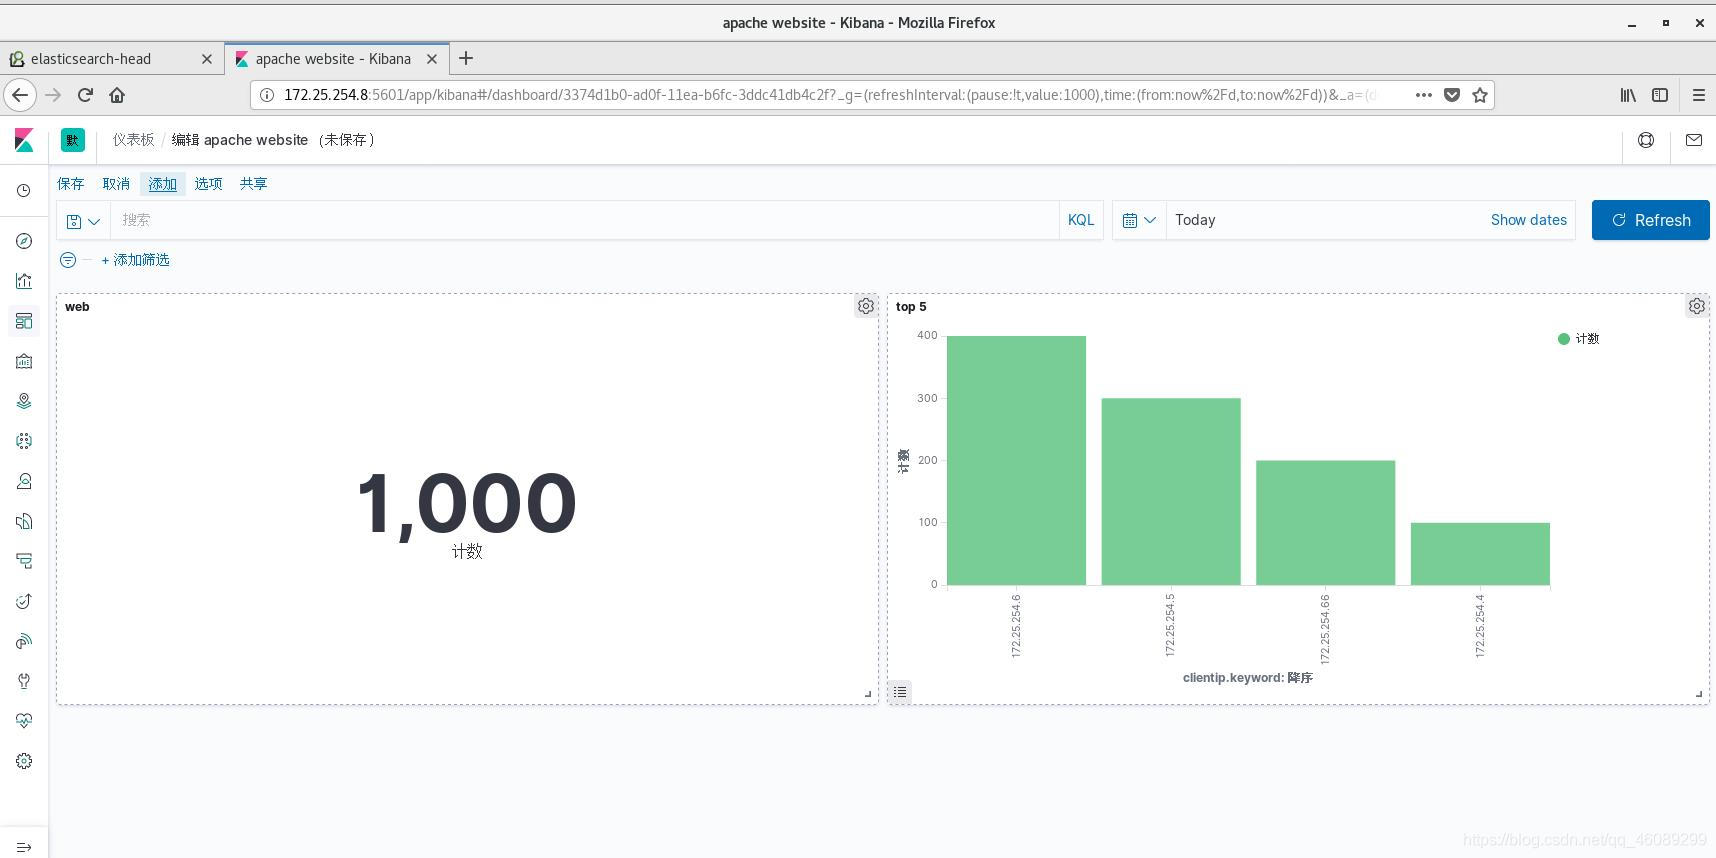Screen dimensions: 1716x858
Task: Toggle Firefox sidebar icon
Action: tap(1660, 95)
